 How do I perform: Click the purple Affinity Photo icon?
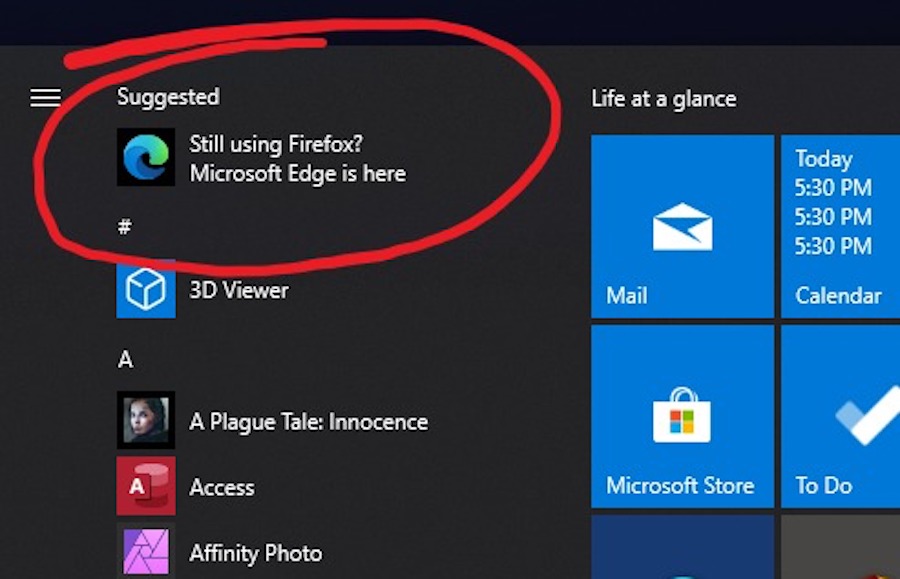(146, 552)
